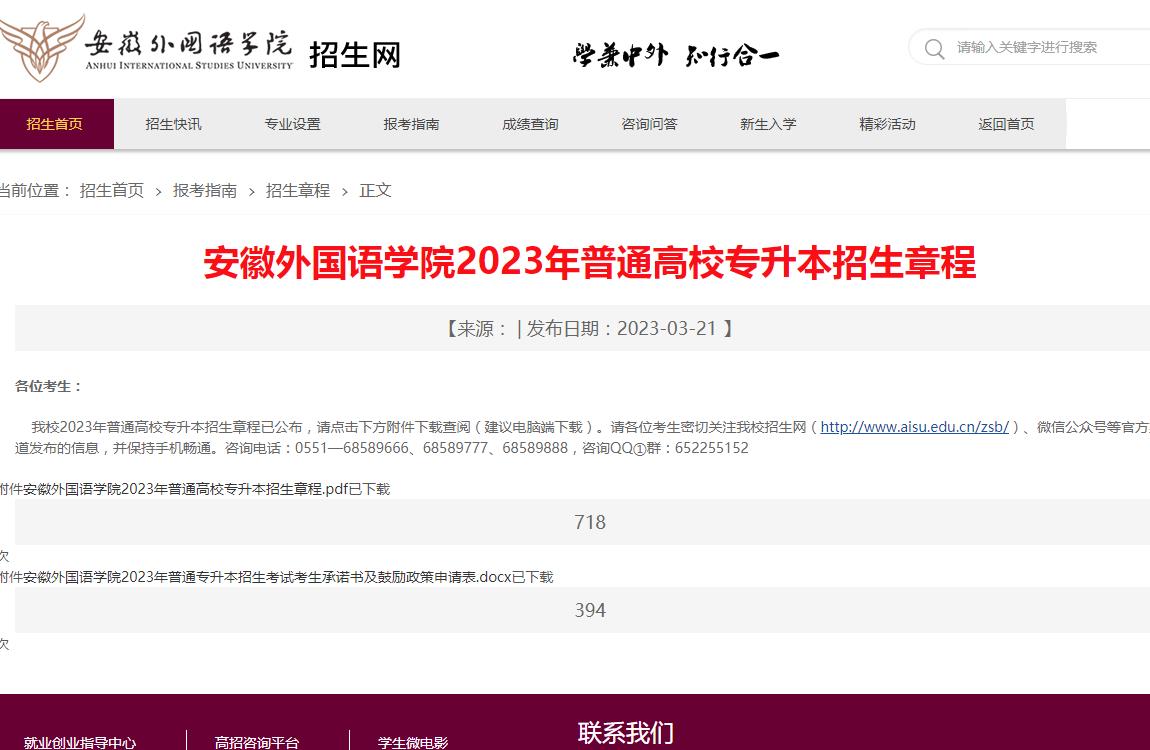Click 报考指南 in the breadcrumb
Viewport: 1150px width, 750px height.
[205, 191]
